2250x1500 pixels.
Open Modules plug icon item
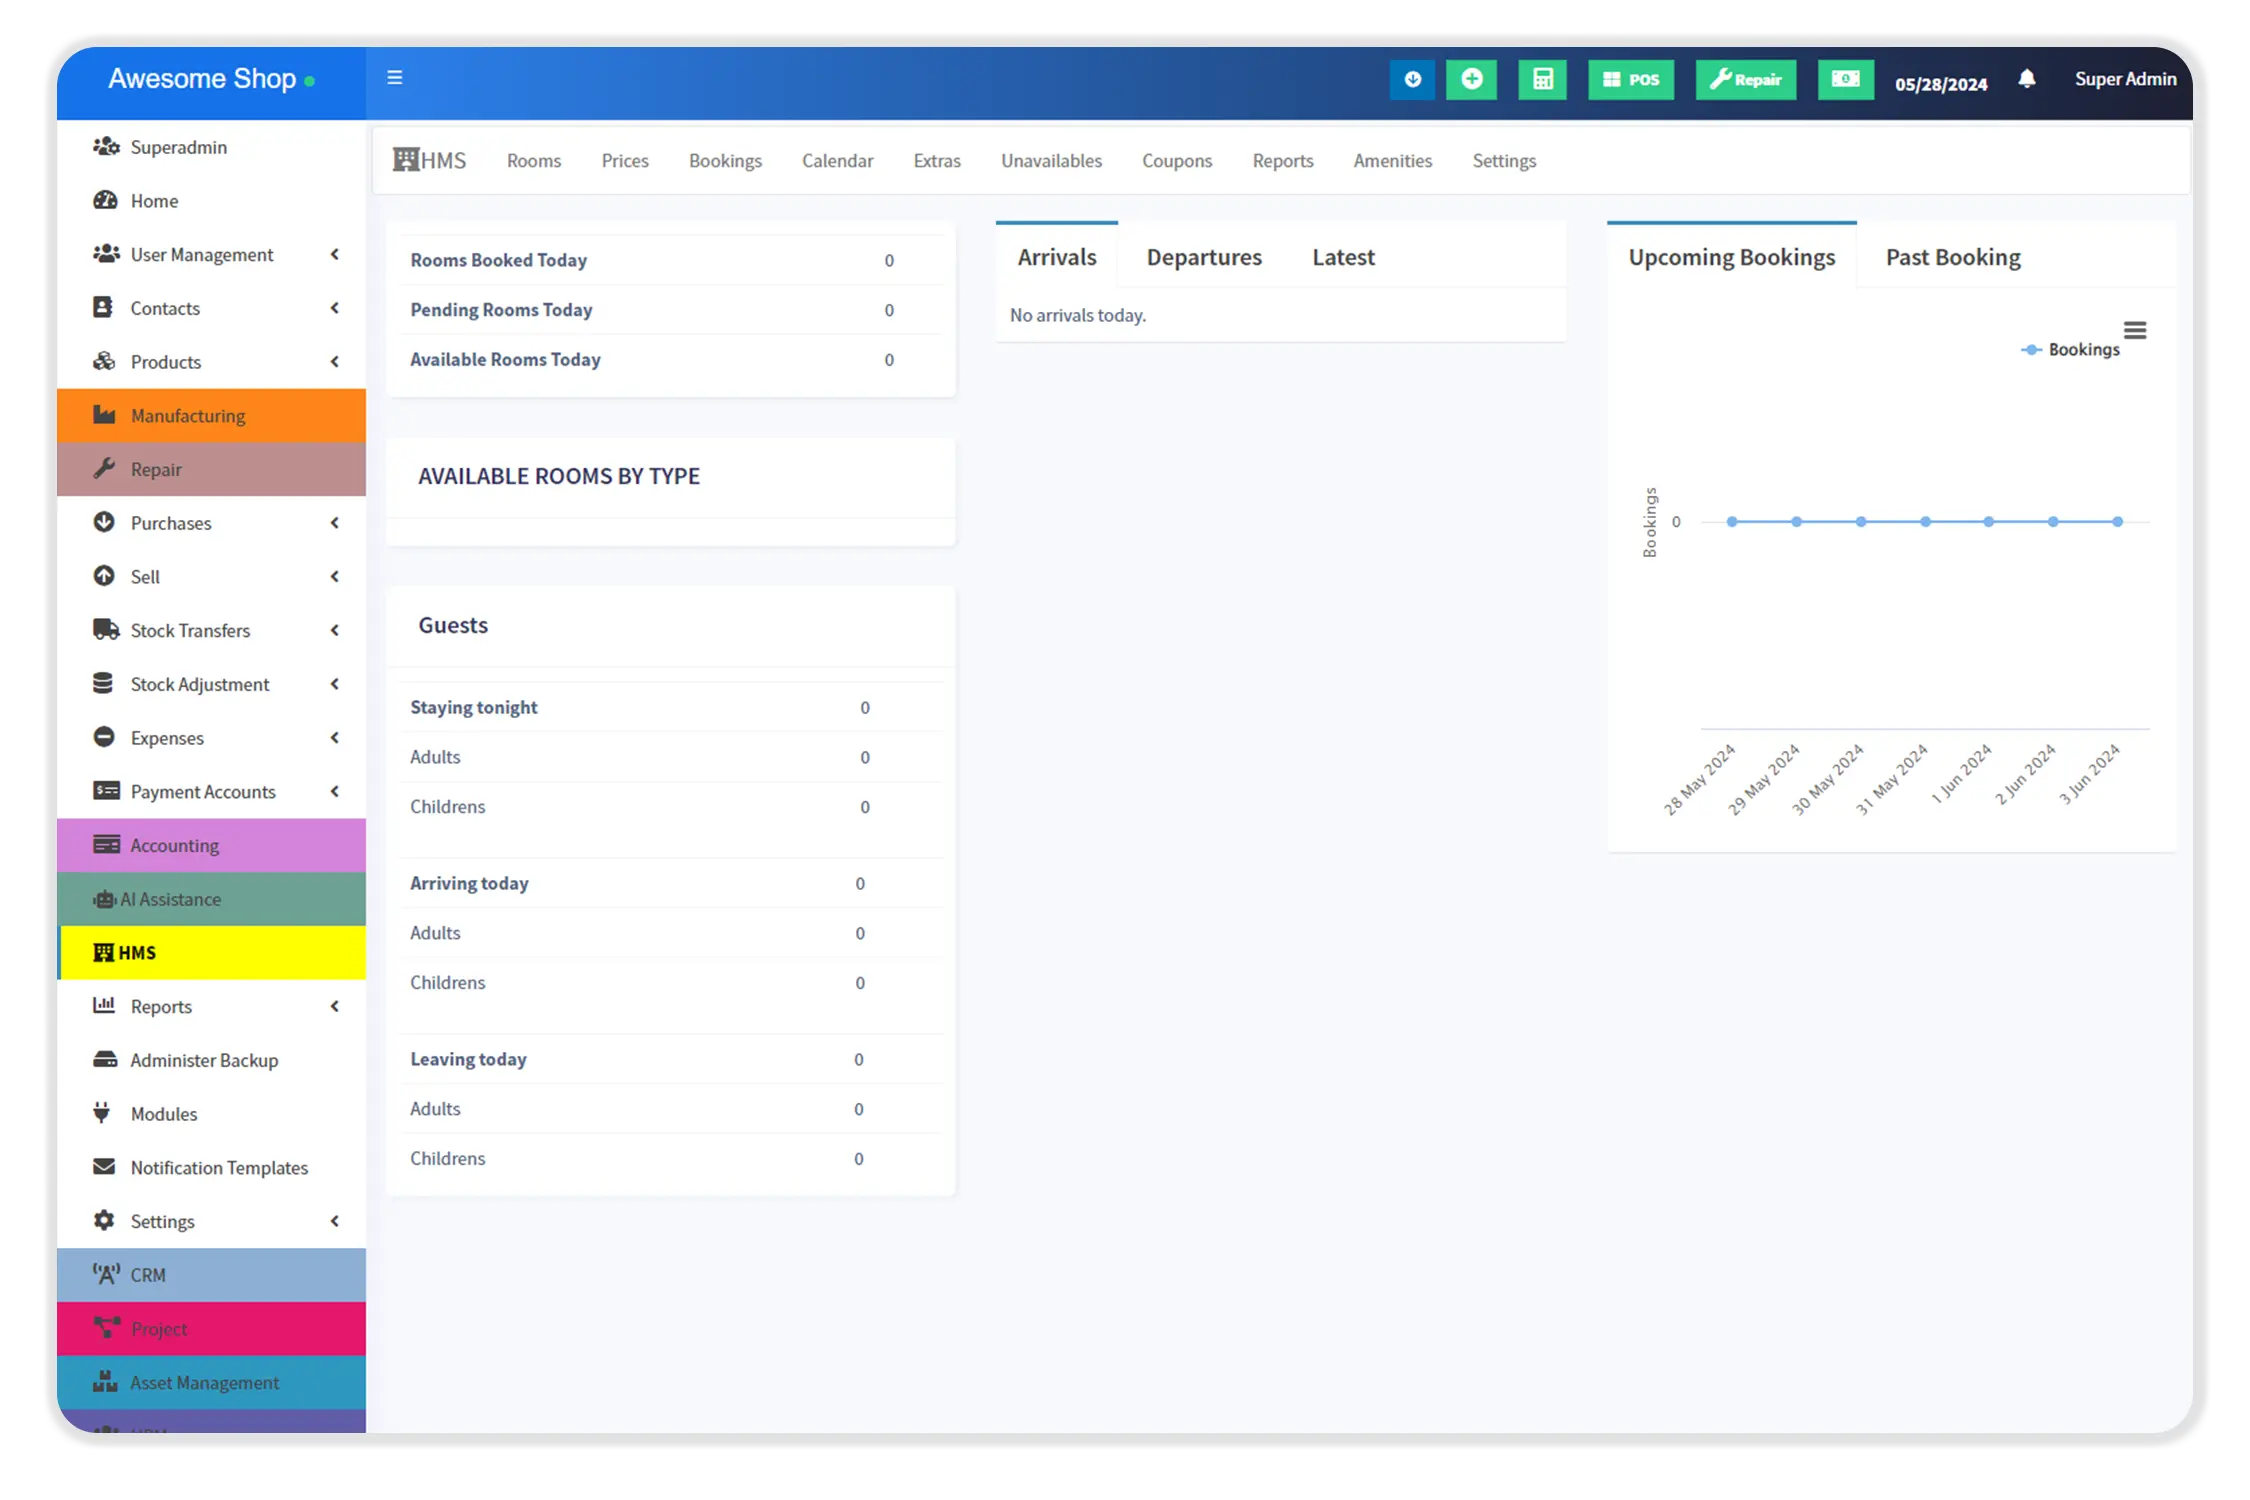(x=211, y=1114)
